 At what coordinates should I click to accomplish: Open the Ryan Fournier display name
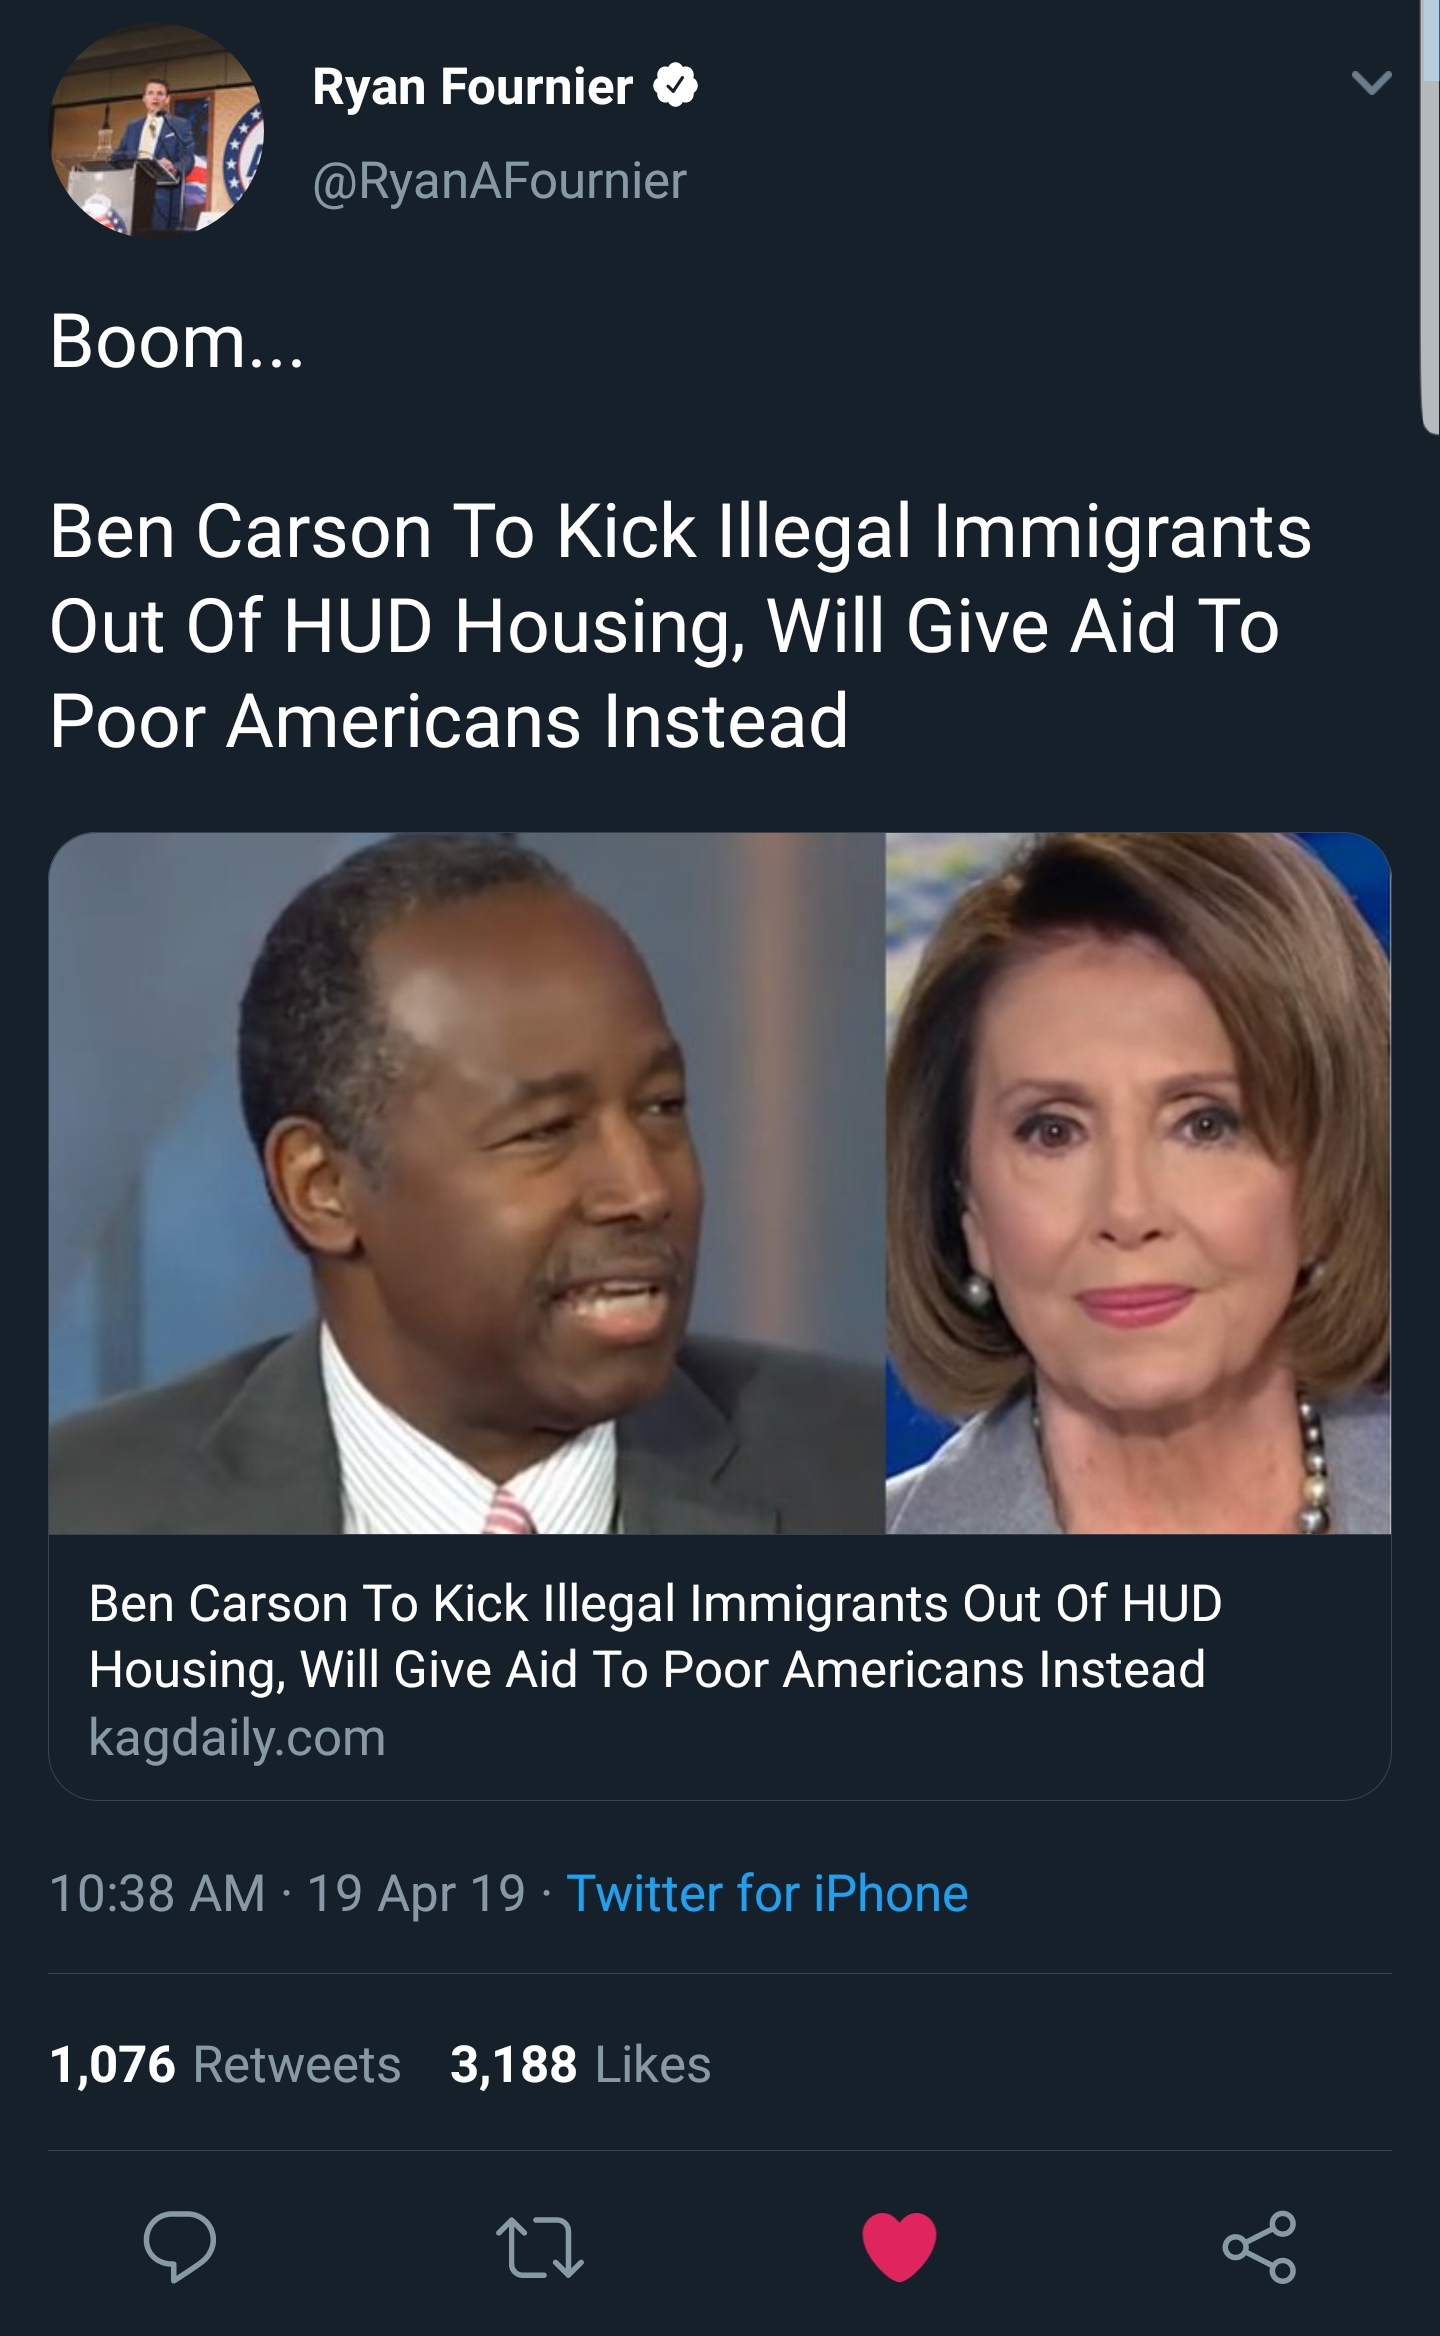pos(473,87)
